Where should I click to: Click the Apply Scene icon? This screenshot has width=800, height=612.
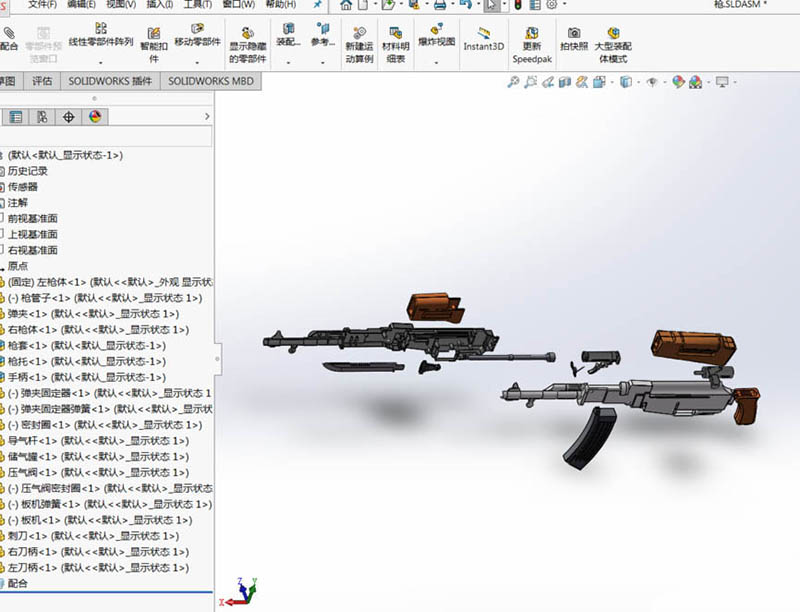(695, 82)
